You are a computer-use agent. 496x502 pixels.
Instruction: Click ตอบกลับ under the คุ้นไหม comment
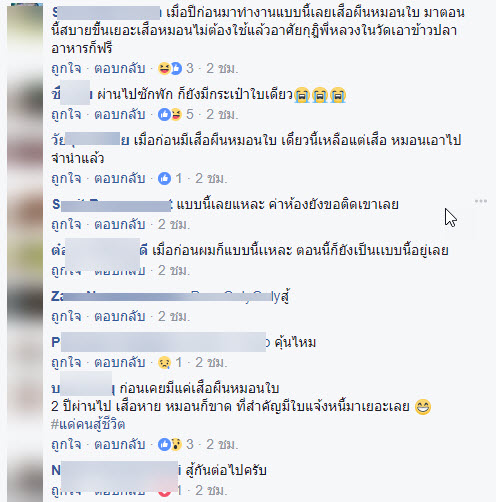tap(120, 362)
